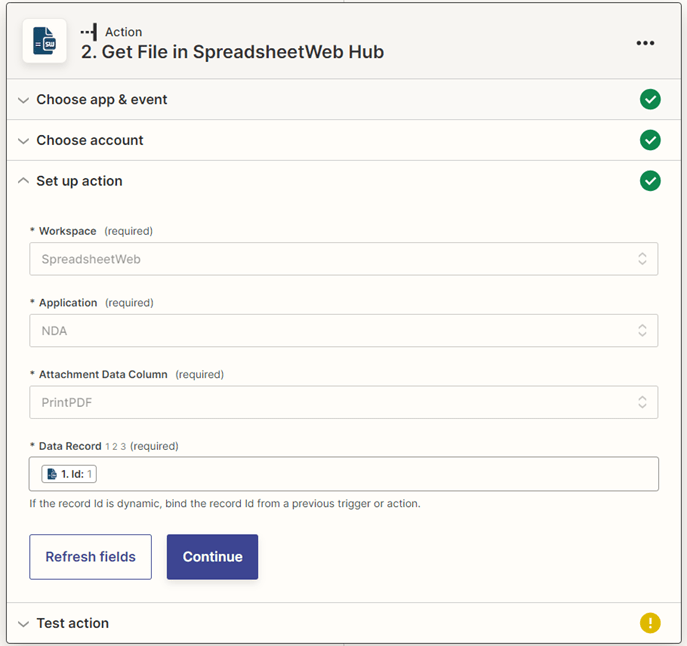Click green checkmark beside Choose account
The width and height of the screenshot is (687, 646).
click(x=650, y=140)
